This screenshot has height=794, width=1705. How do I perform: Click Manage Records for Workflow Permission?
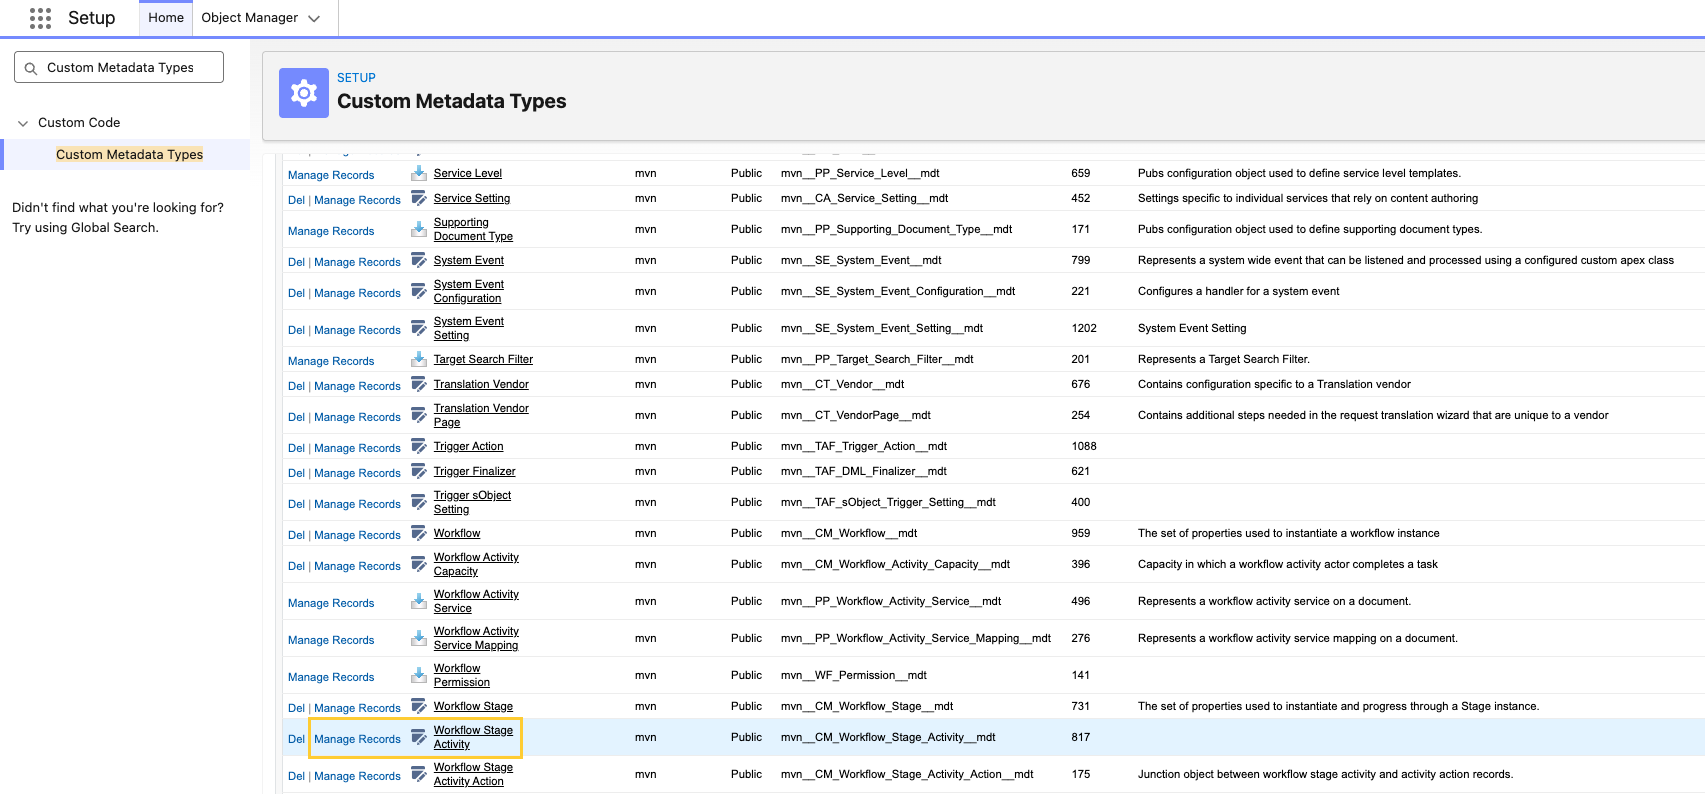pyautogui.click(x=331, y=677)
